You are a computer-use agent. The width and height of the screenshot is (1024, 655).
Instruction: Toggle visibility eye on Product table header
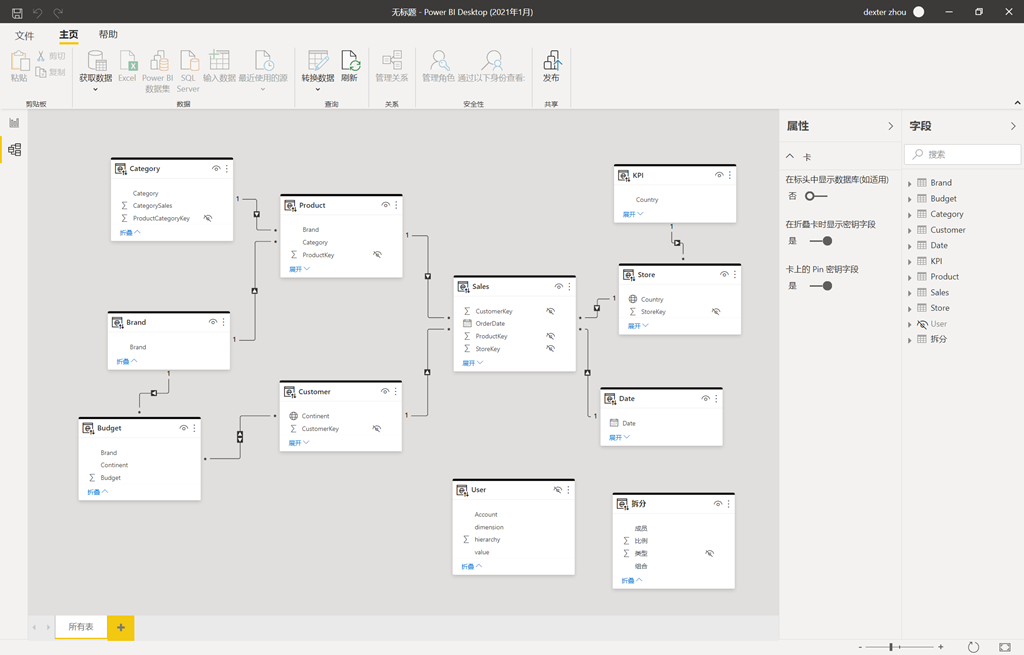coord(385,205)
